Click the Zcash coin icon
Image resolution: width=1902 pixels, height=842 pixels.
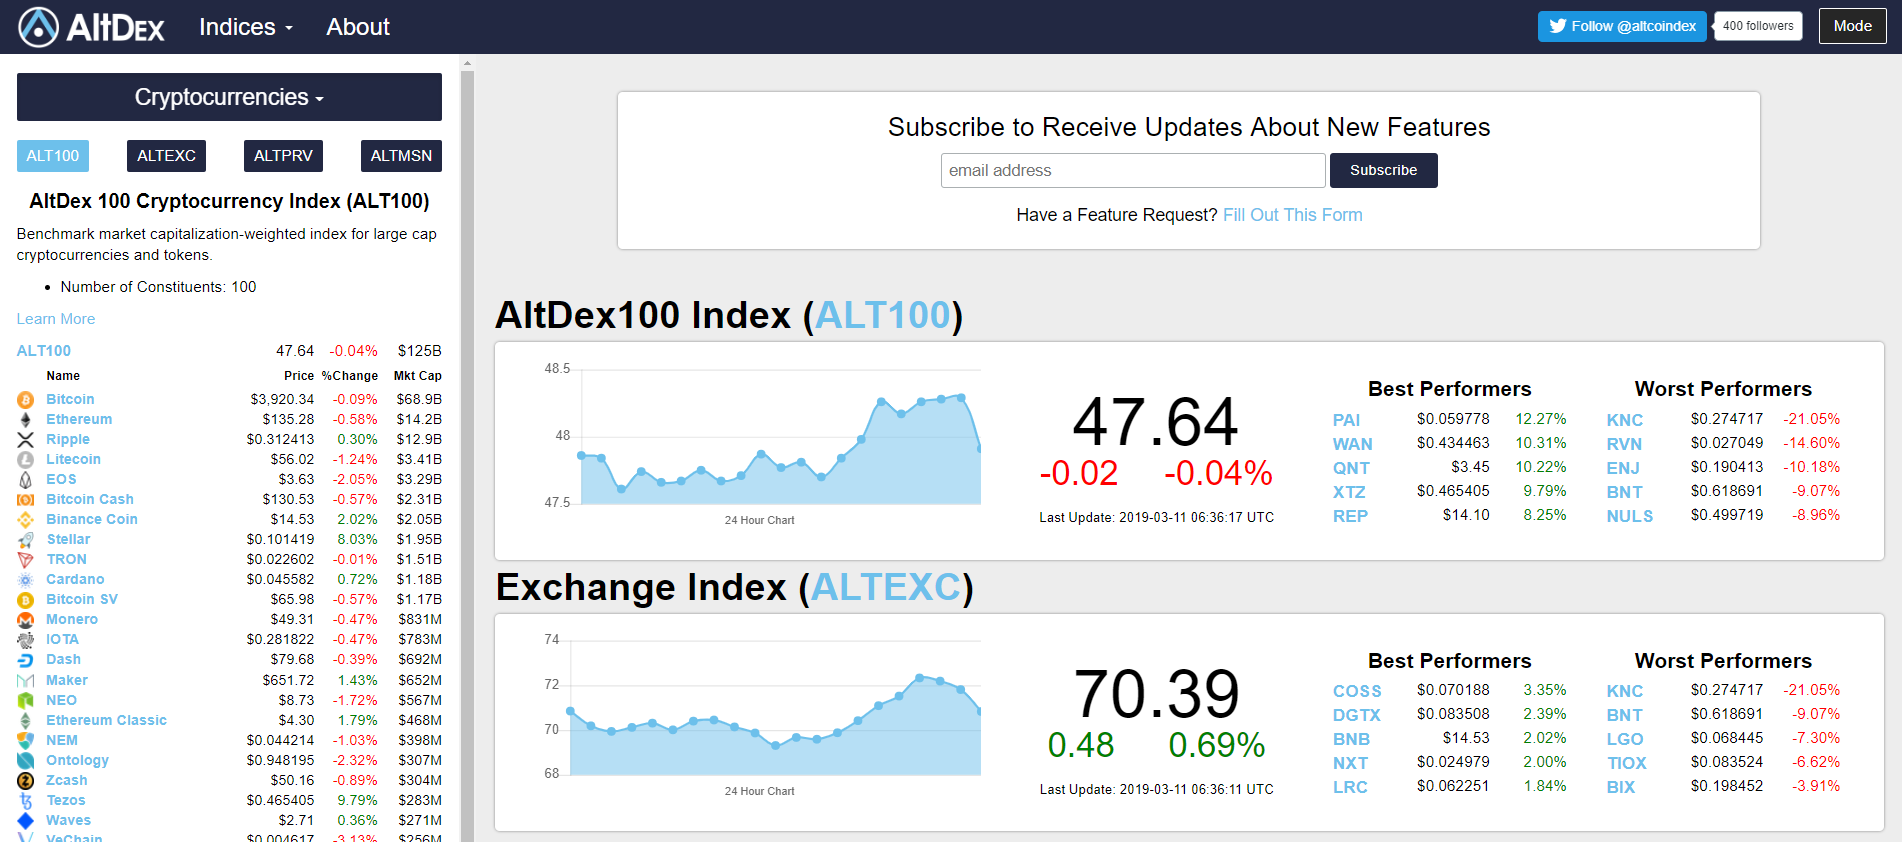[x=26, y=781]
